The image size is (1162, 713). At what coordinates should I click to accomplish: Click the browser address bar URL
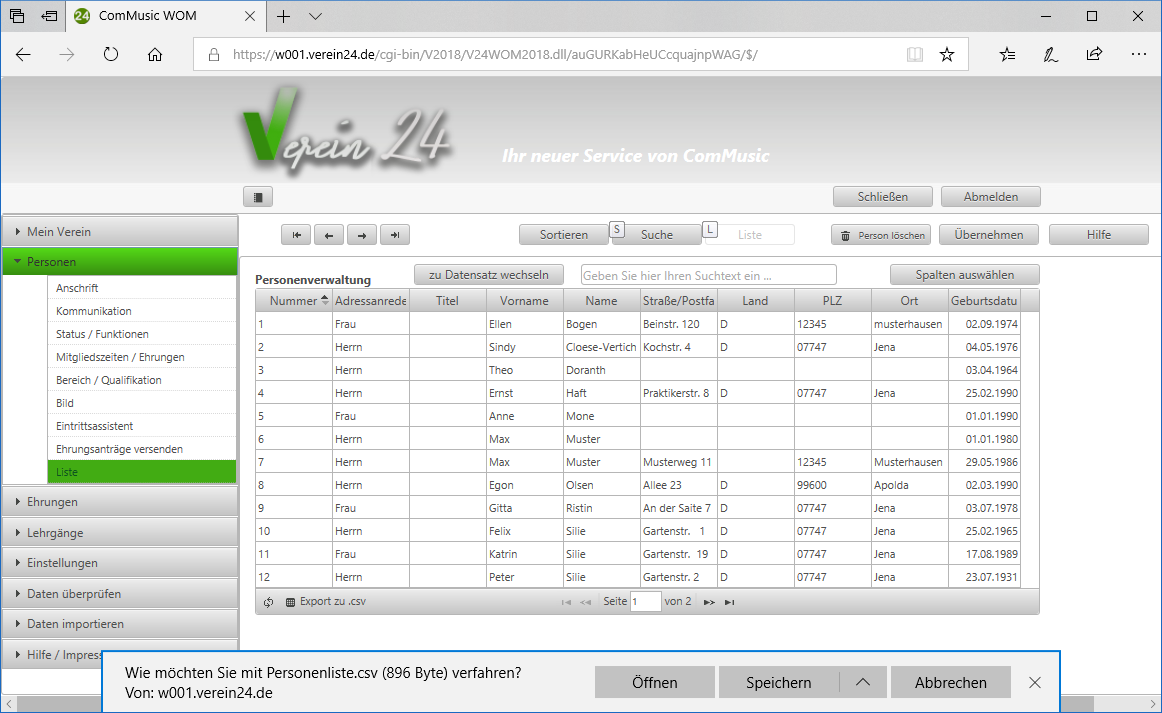pos(494,54)
